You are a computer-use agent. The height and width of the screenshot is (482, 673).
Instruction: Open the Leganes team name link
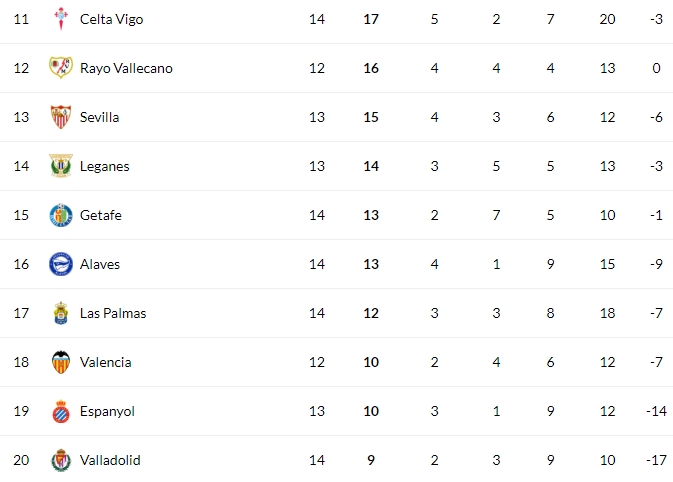pos(104,167)
